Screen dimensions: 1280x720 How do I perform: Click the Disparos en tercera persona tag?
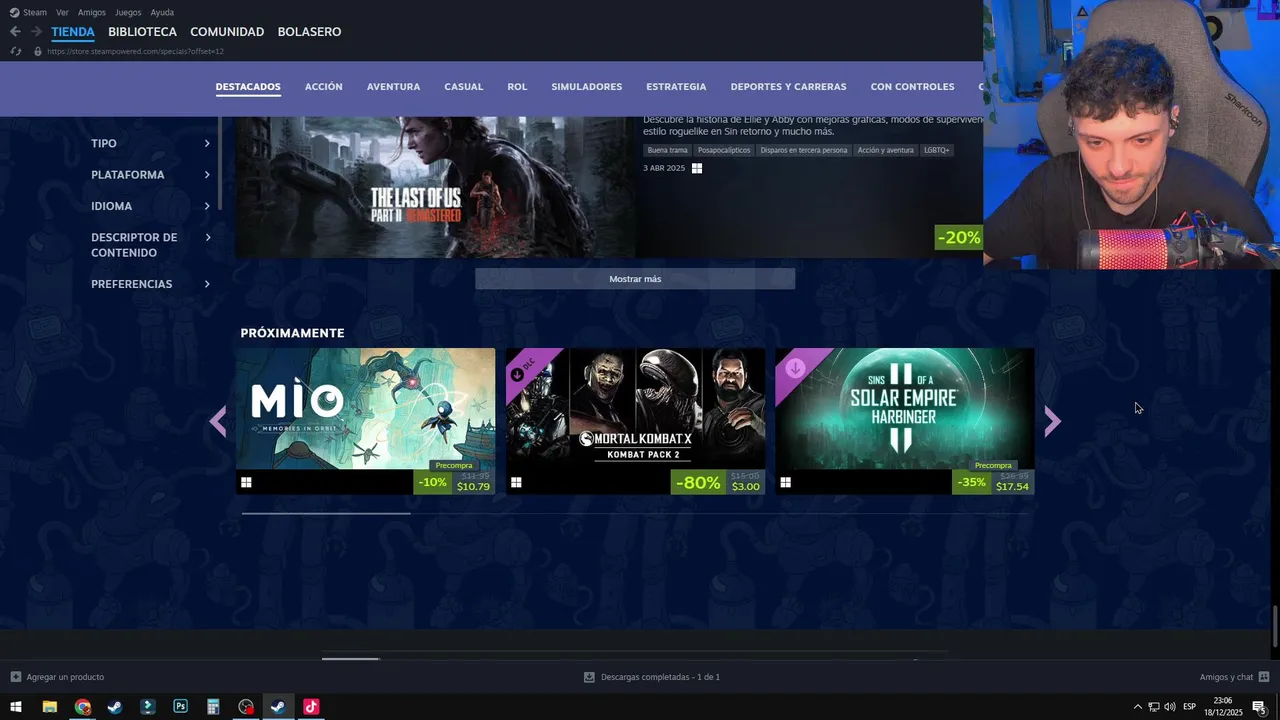(x=804, y=150)
